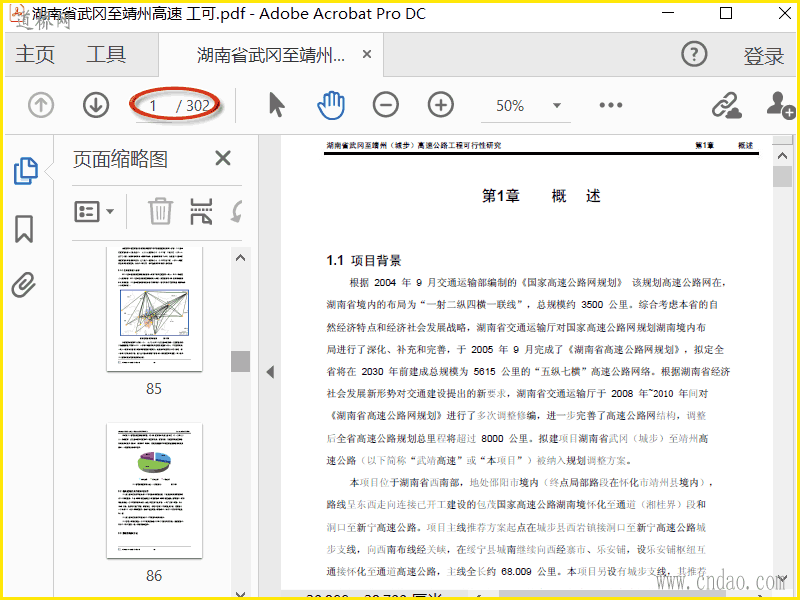
Task: Toggle the page thumbnails sidebar icon
Action: pyautogui.click(x=26, y=171)
